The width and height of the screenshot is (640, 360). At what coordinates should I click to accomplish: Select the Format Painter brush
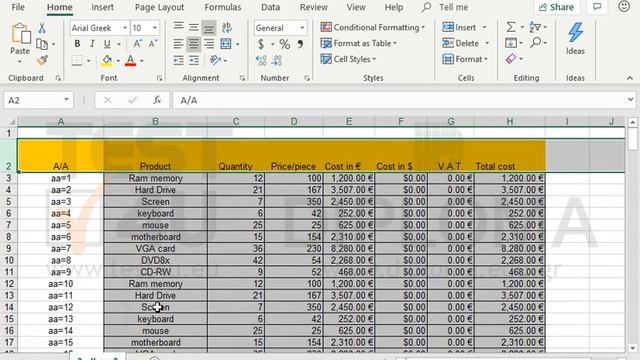(x=42, y=60)
